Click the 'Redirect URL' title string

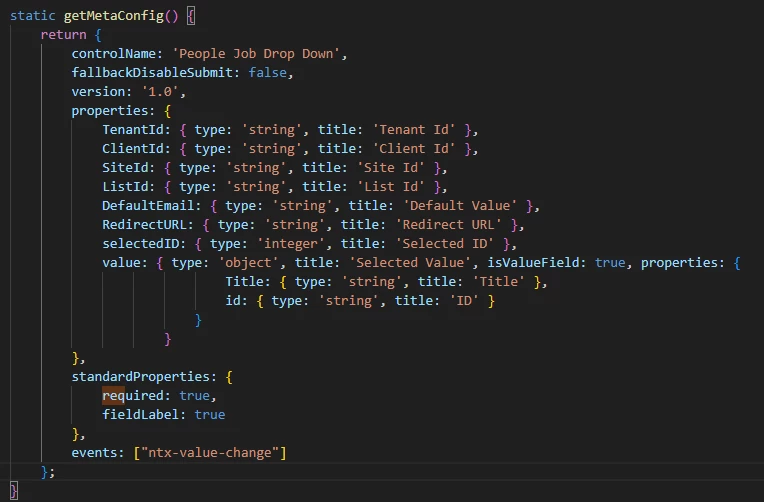click(448, 225)
